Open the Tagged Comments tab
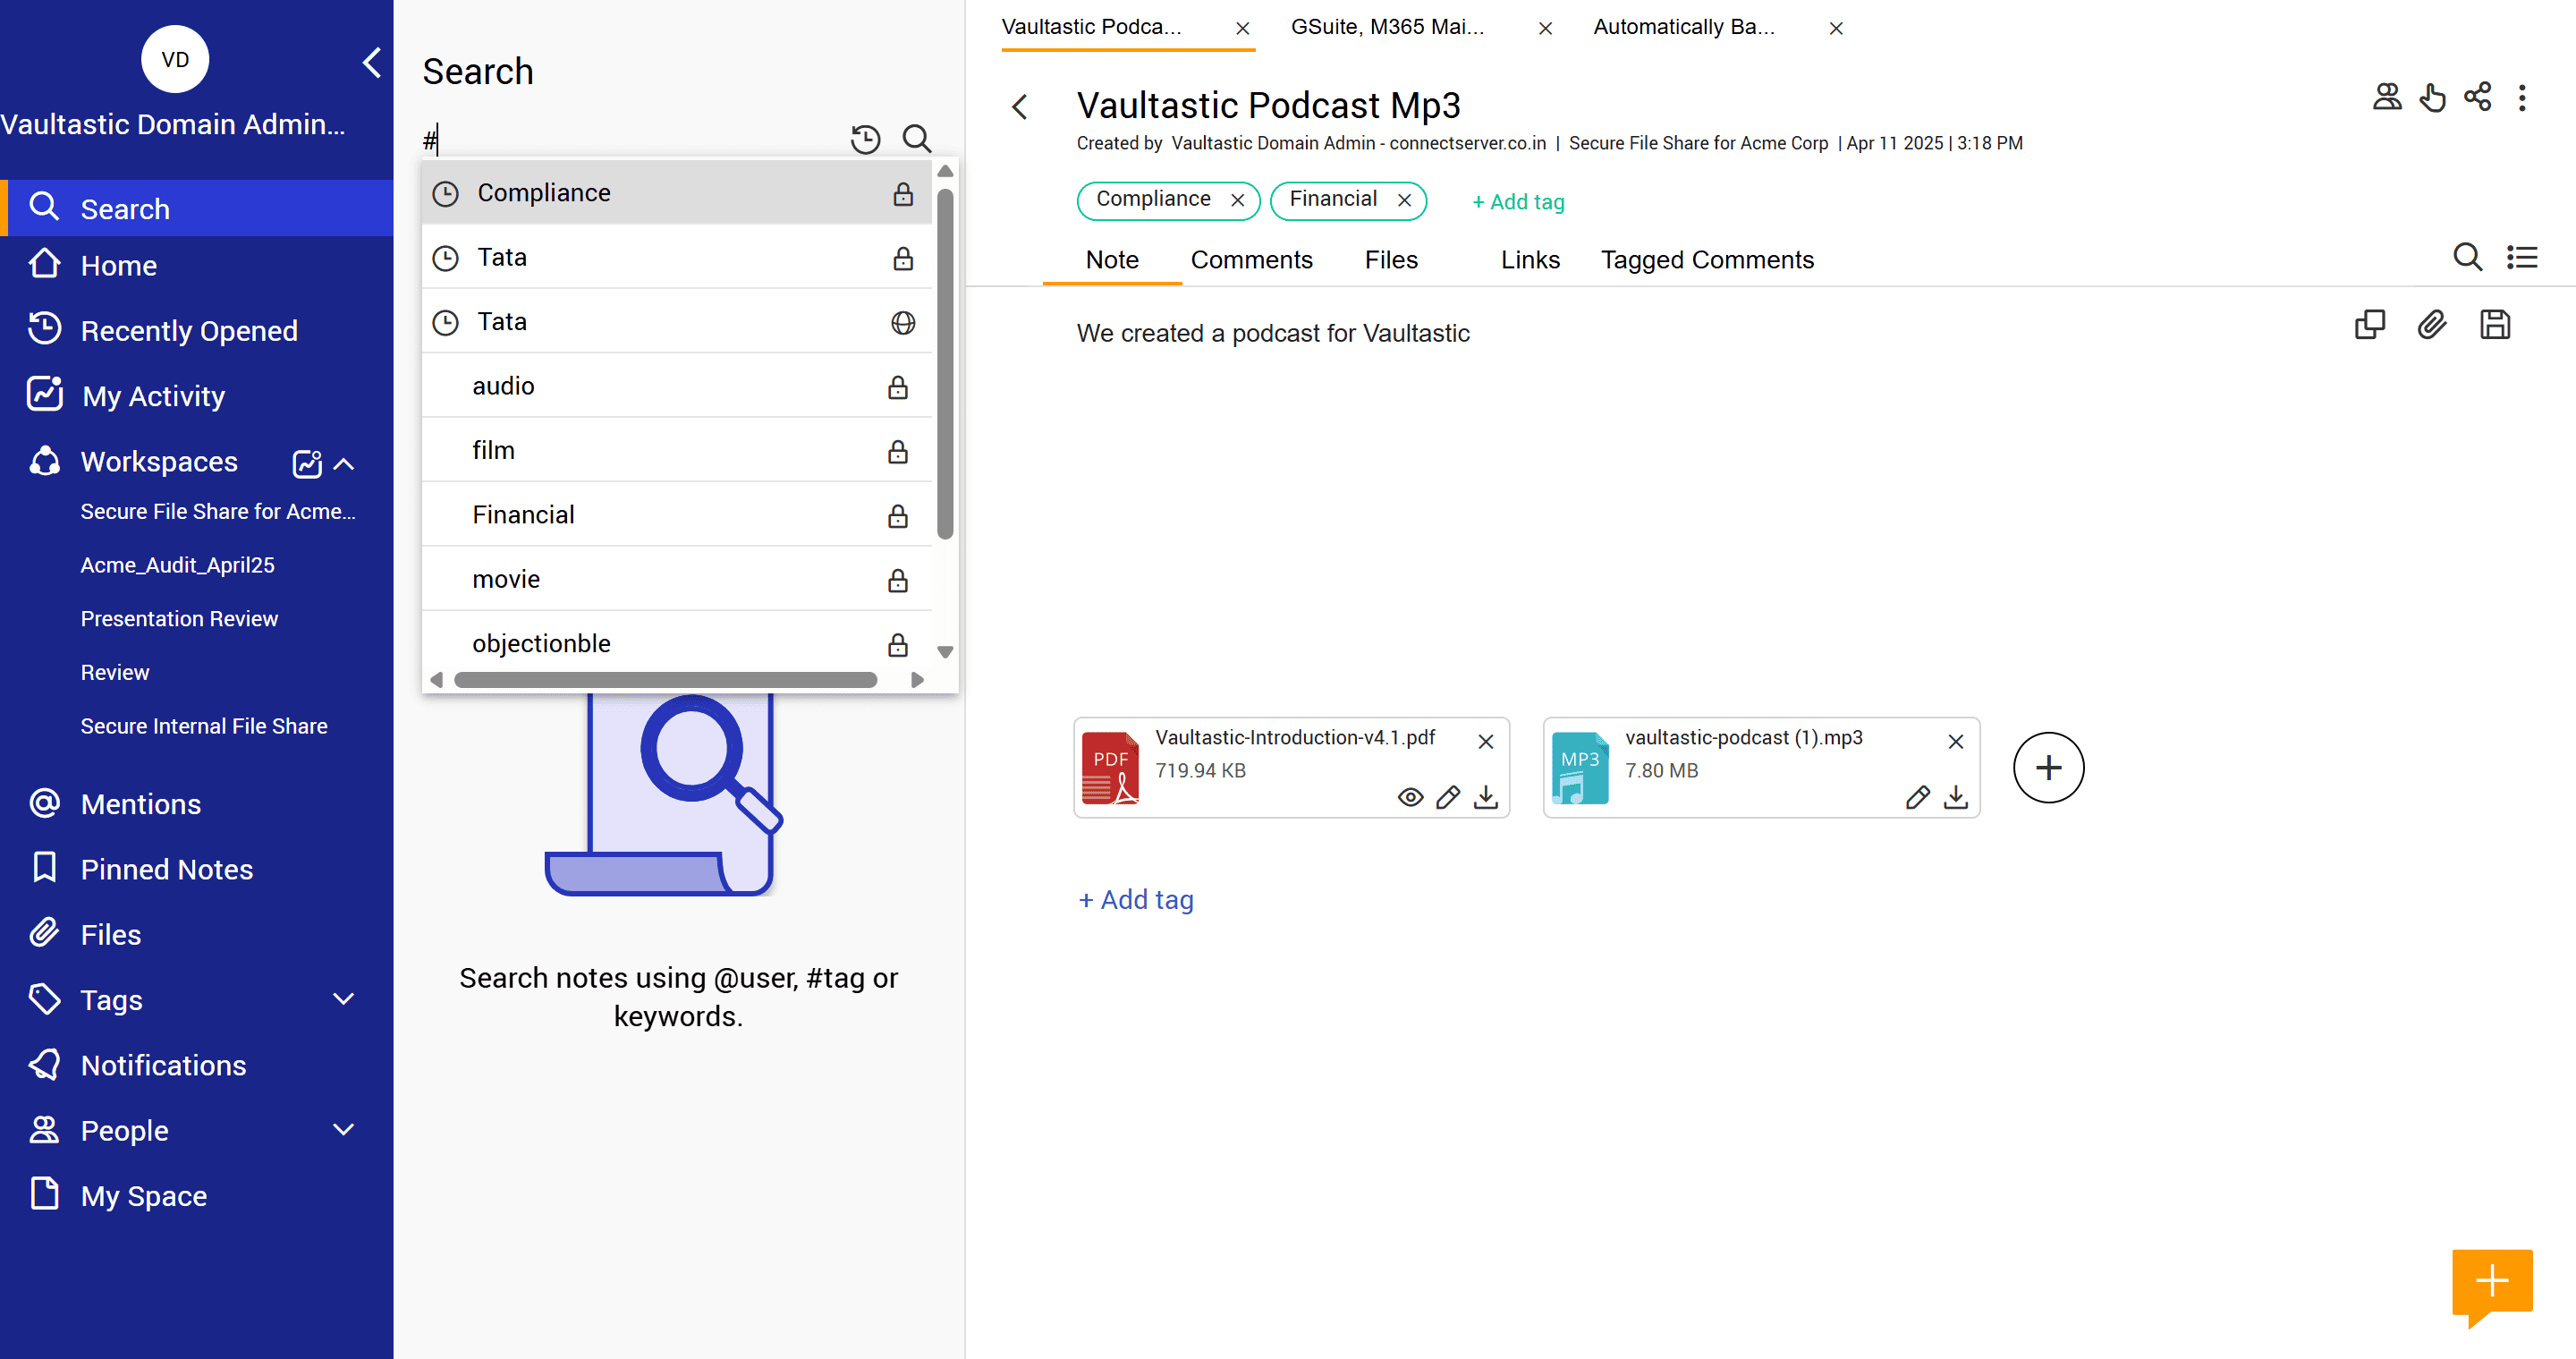 (x=1706, y=260)
